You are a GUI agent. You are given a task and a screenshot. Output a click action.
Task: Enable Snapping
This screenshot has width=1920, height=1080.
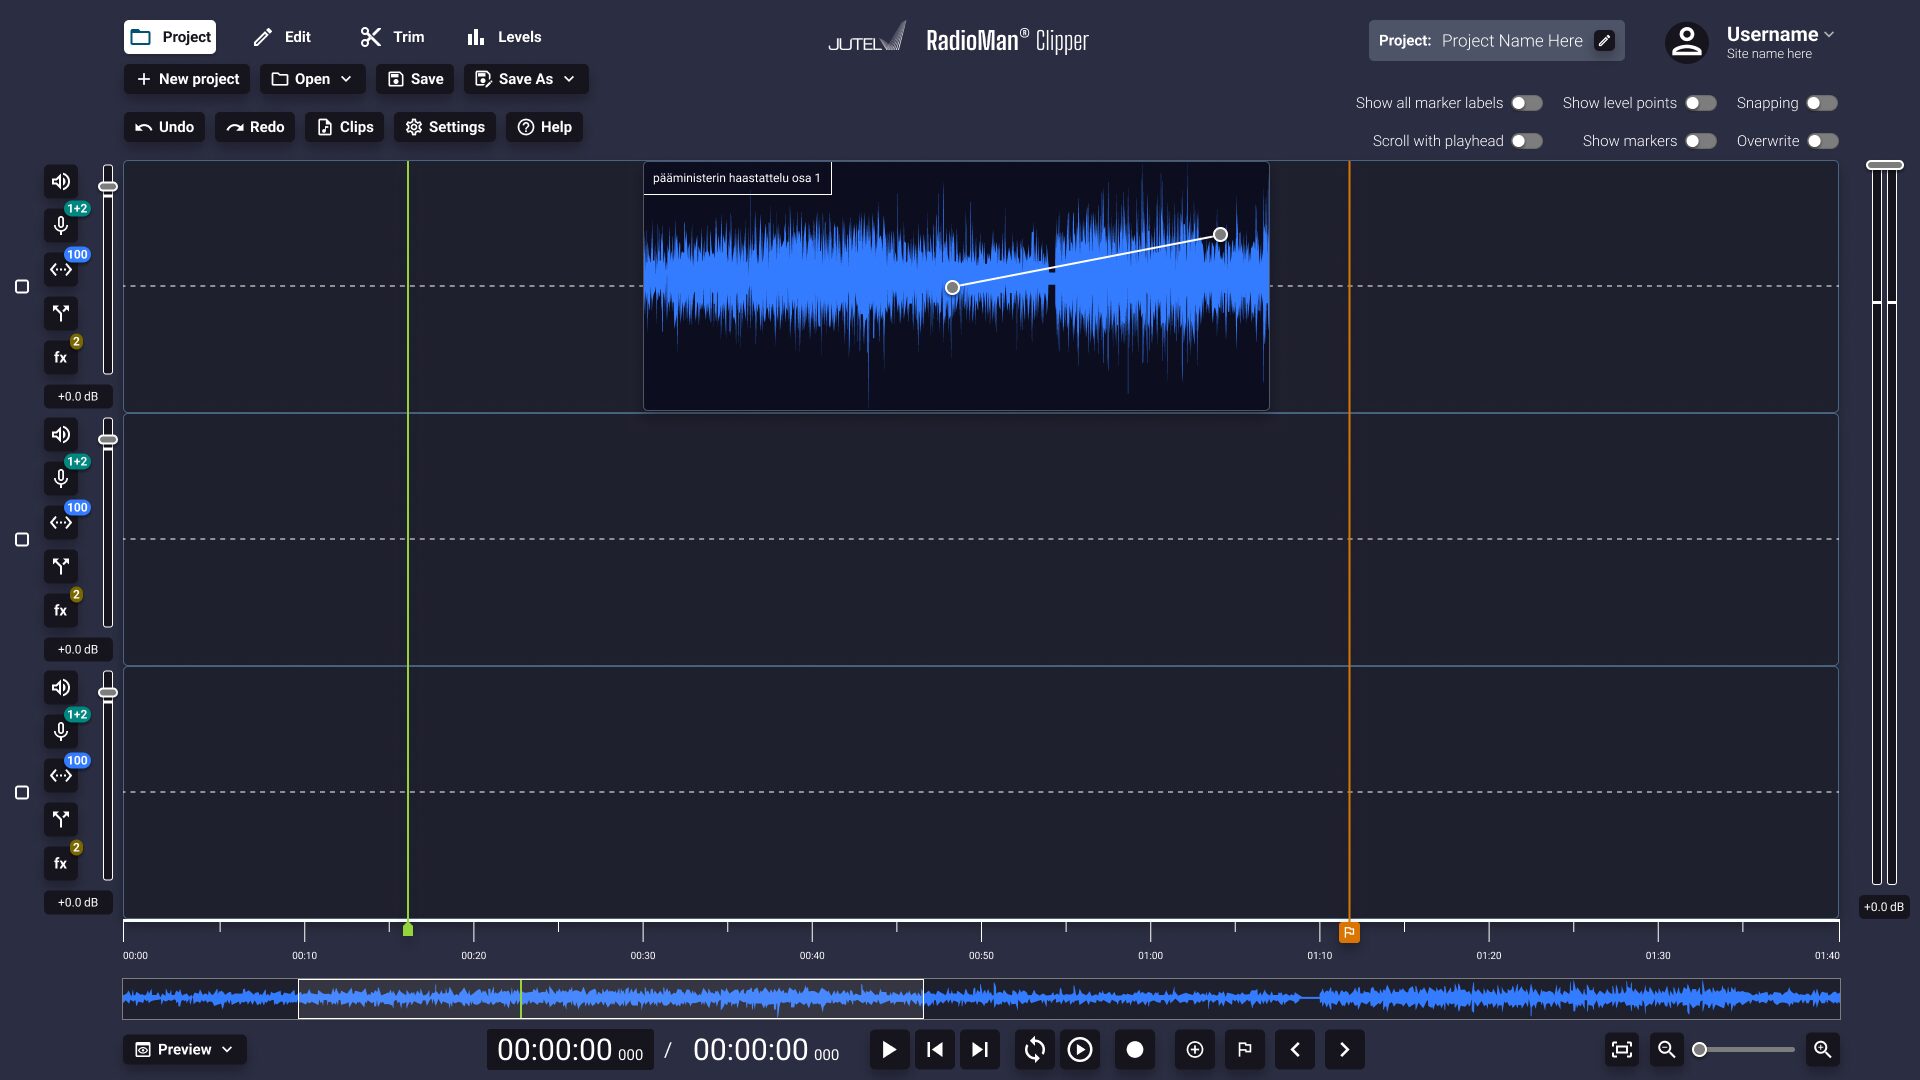coord(1822,103)
